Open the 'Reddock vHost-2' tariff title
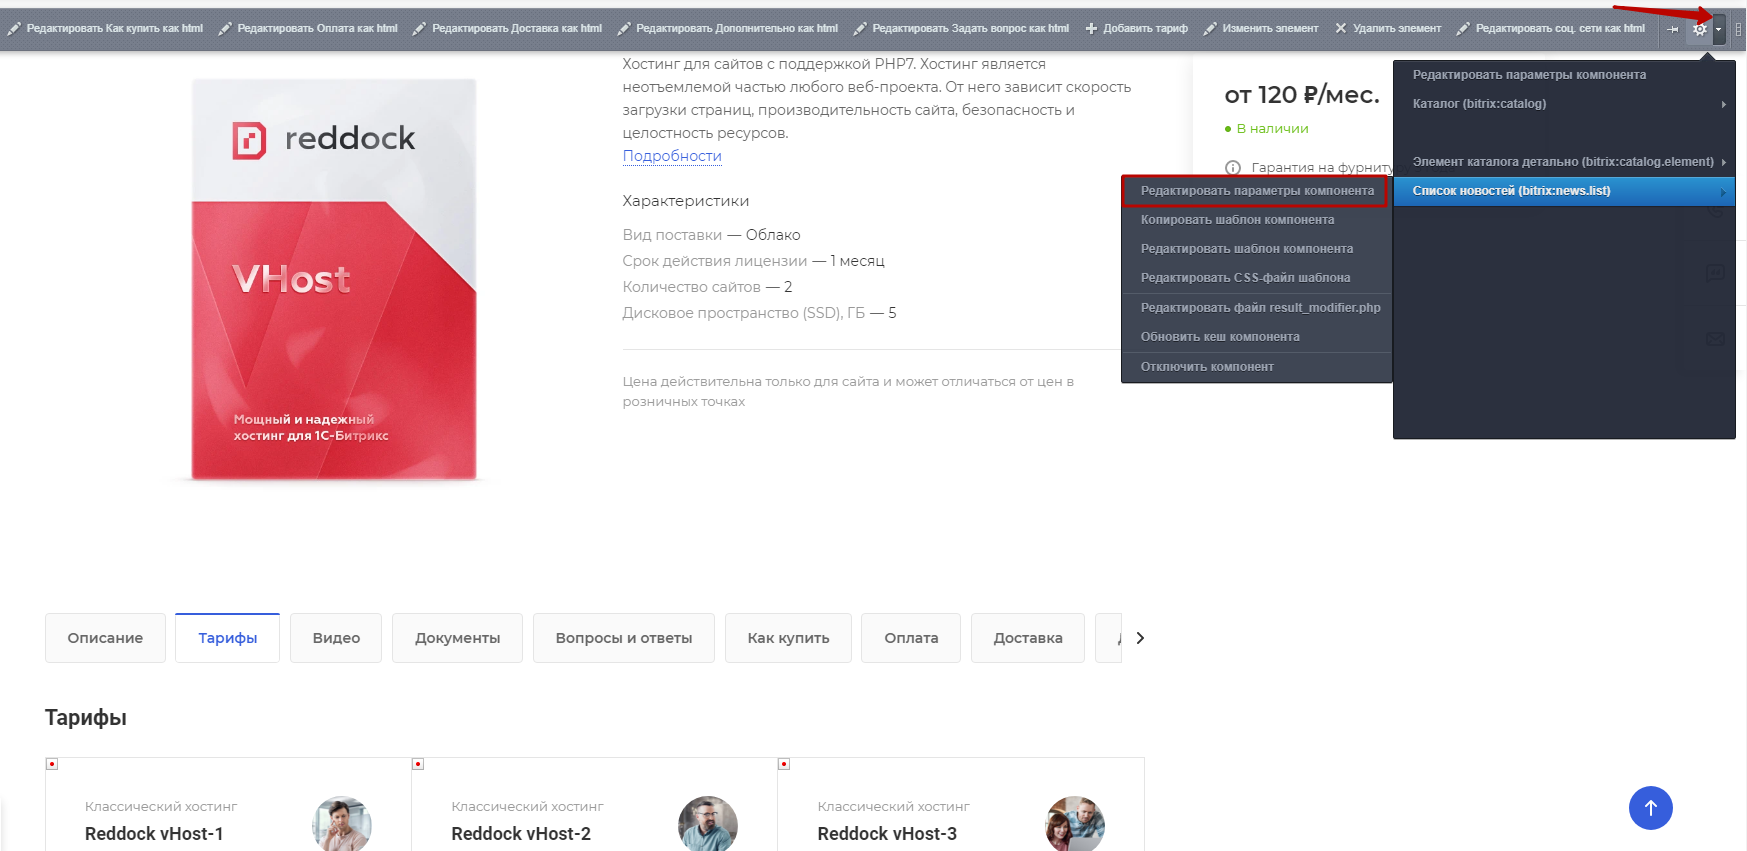 pos(521,834)
